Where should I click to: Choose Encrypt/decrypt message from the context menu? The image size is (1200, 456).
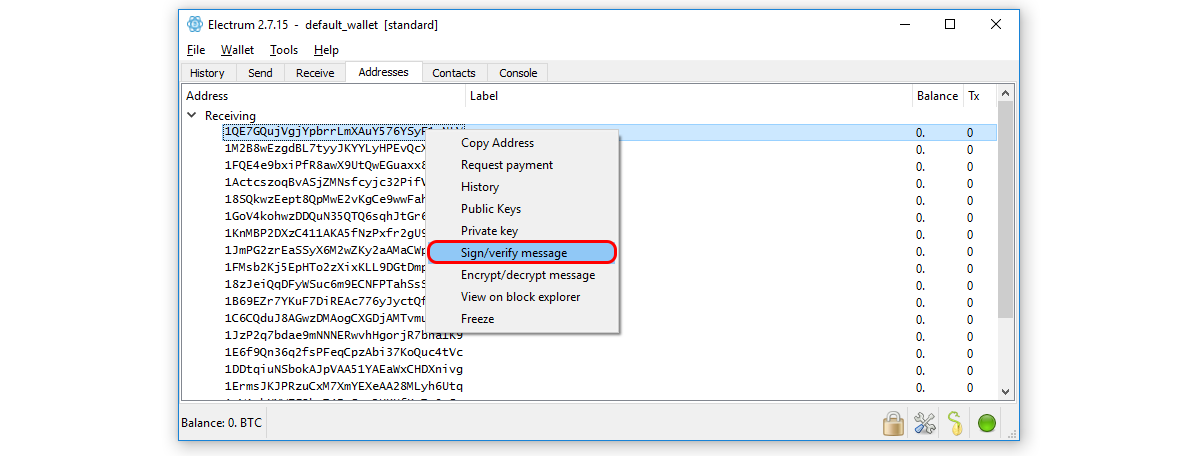point(523,275)
